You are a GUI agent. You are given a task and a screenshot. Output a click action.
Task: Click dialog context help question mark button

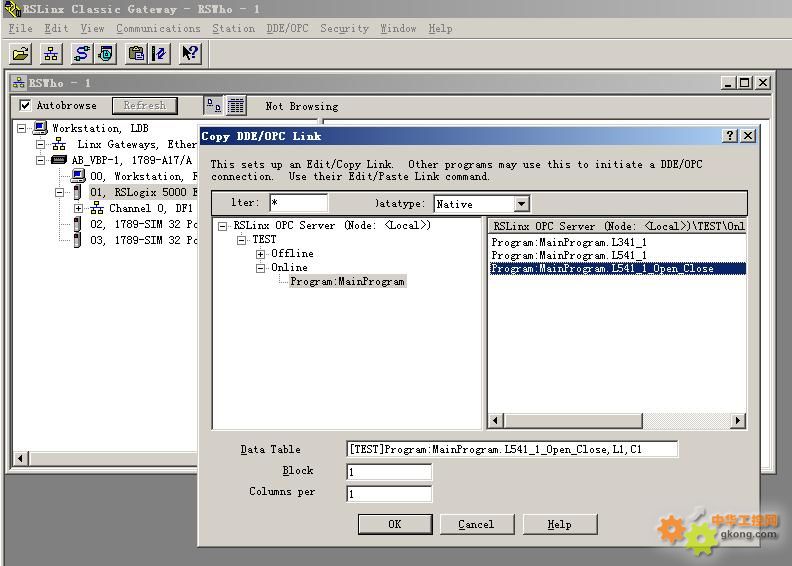click(x=730, y=135)
